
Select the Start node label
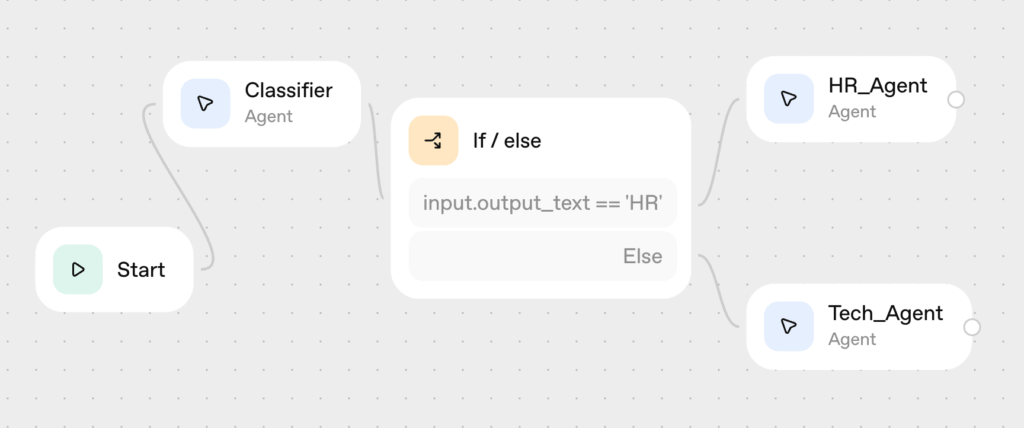(141, 269)
